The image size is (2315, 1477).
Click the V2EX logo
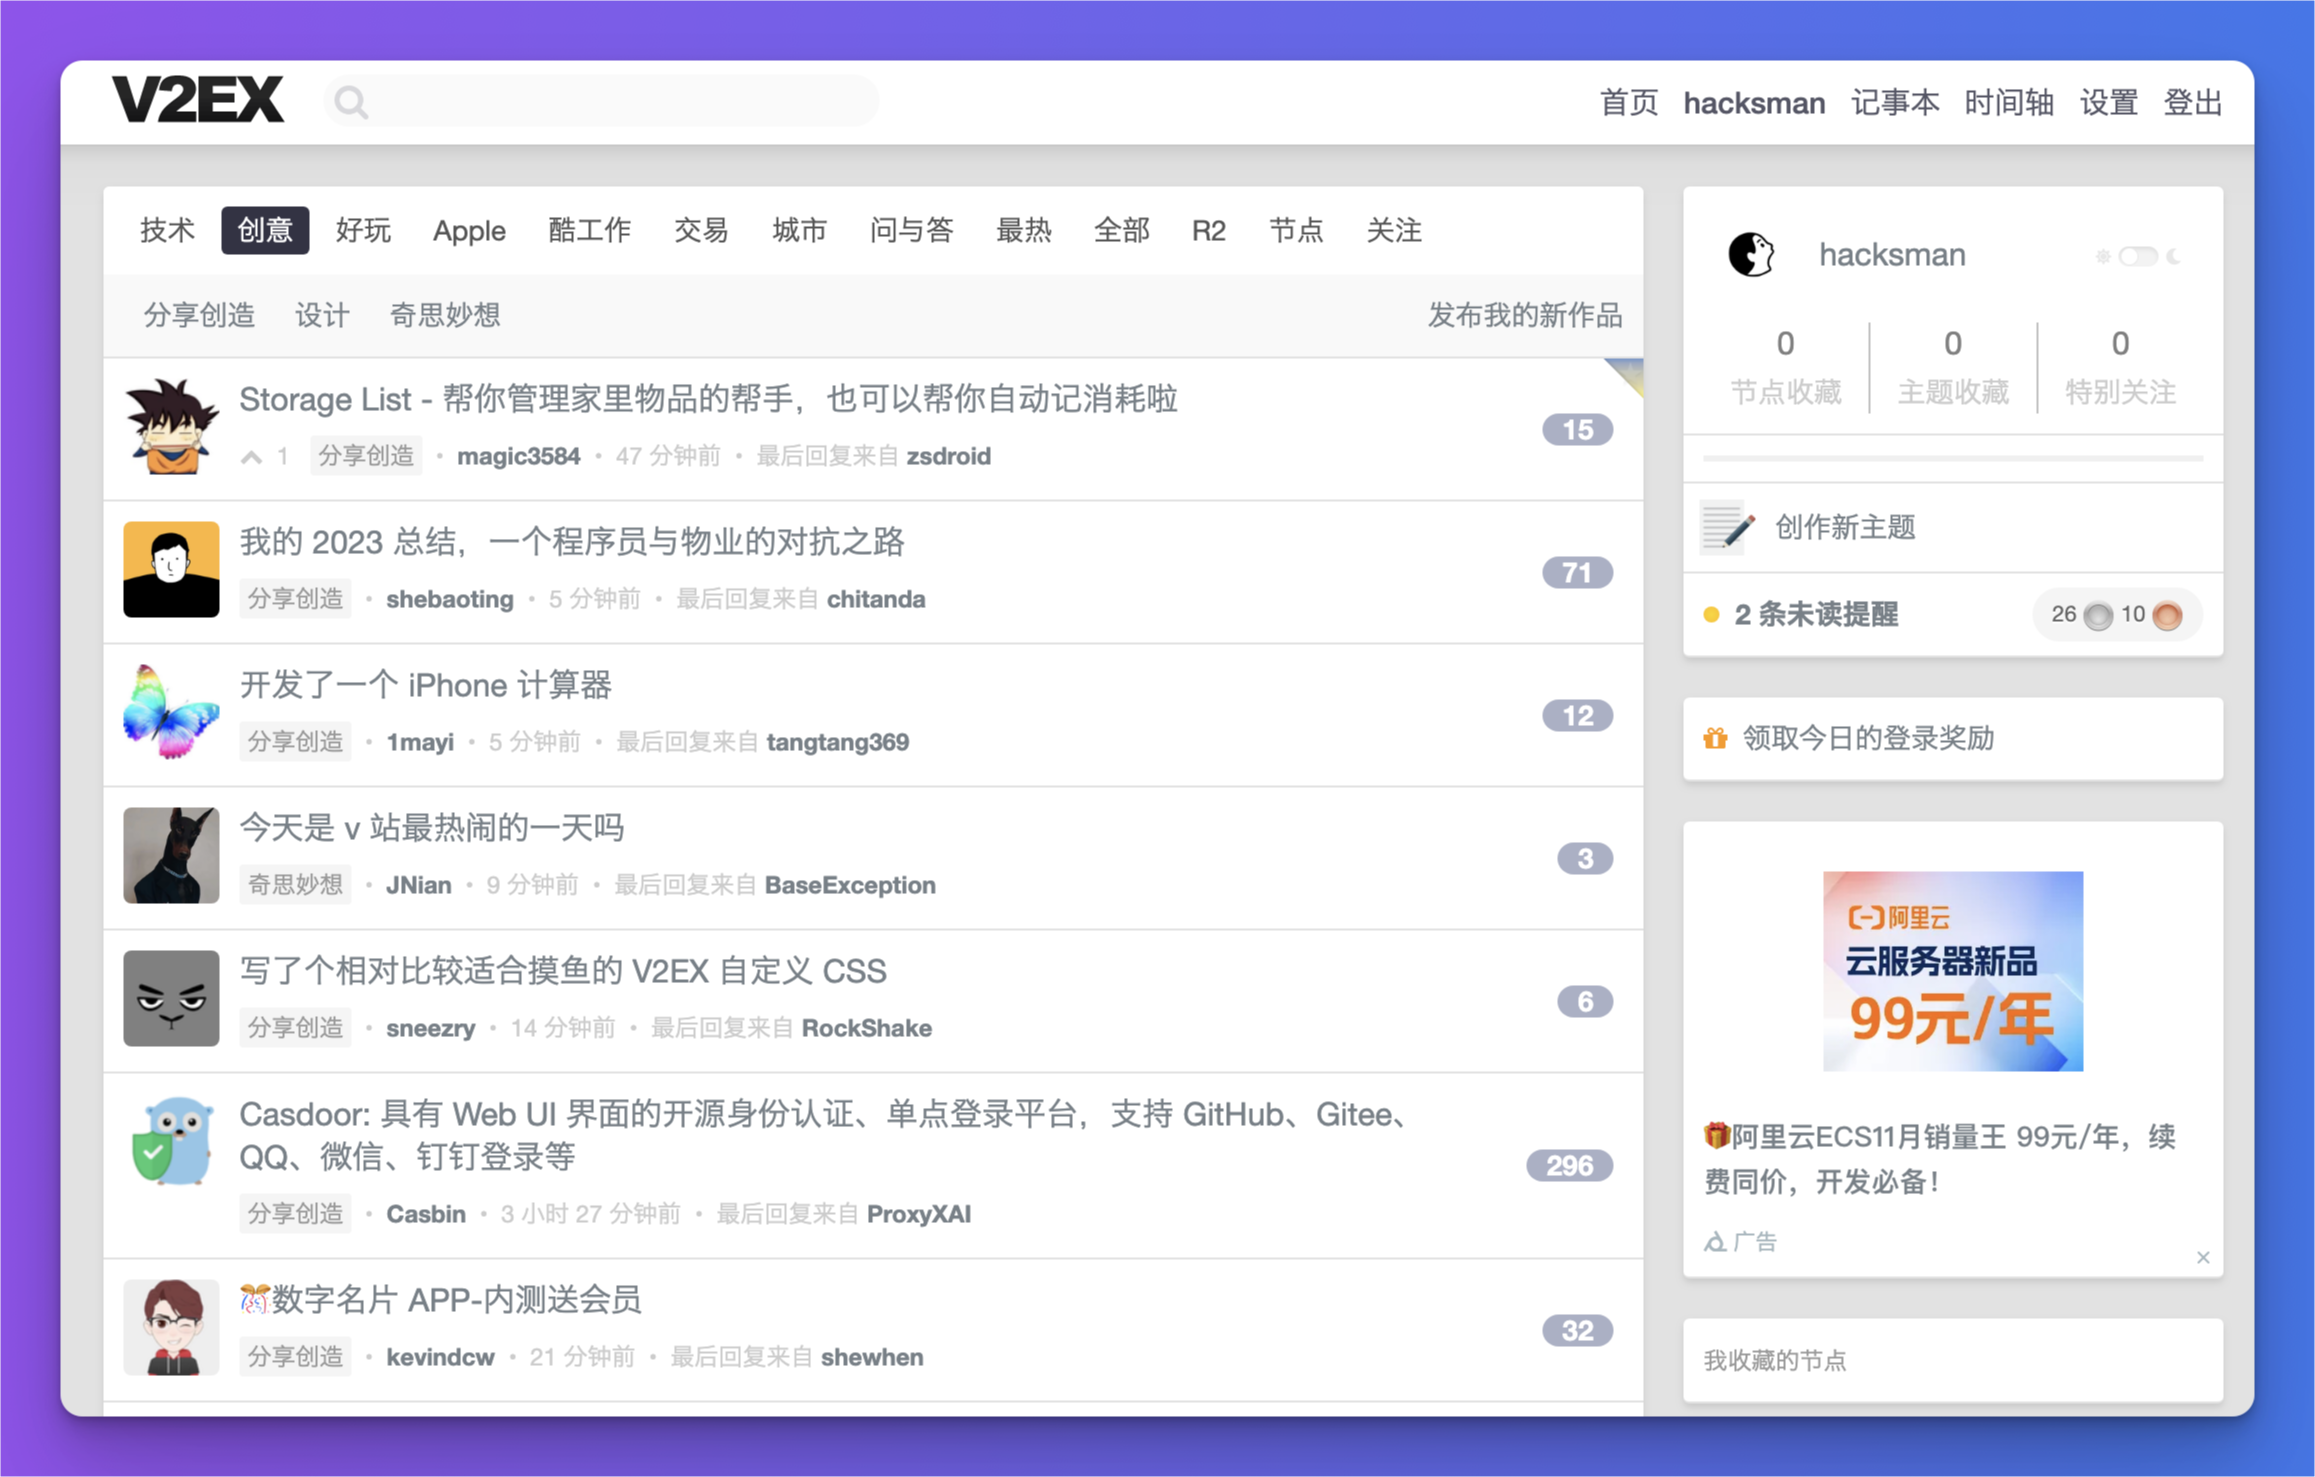point(198,100)
